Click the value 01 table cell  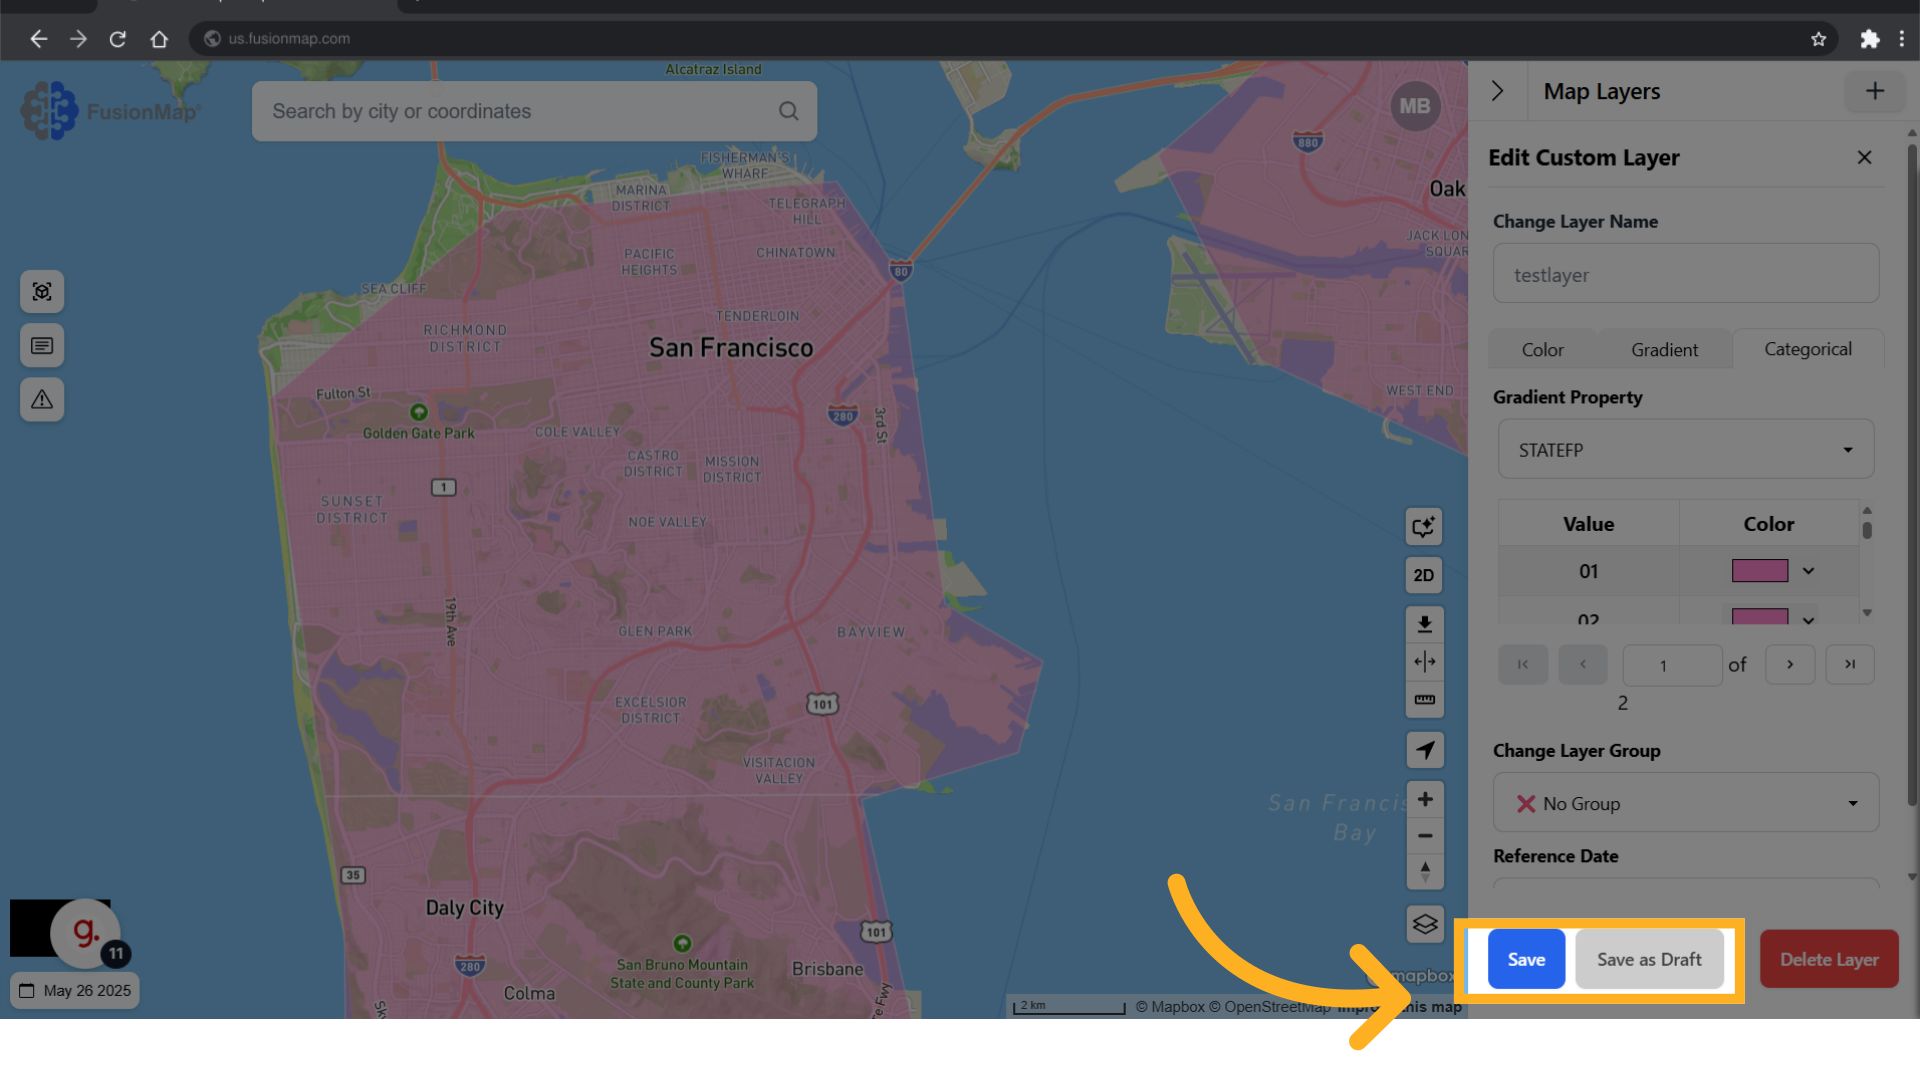pyautogui.click(x=1588, y=571)
